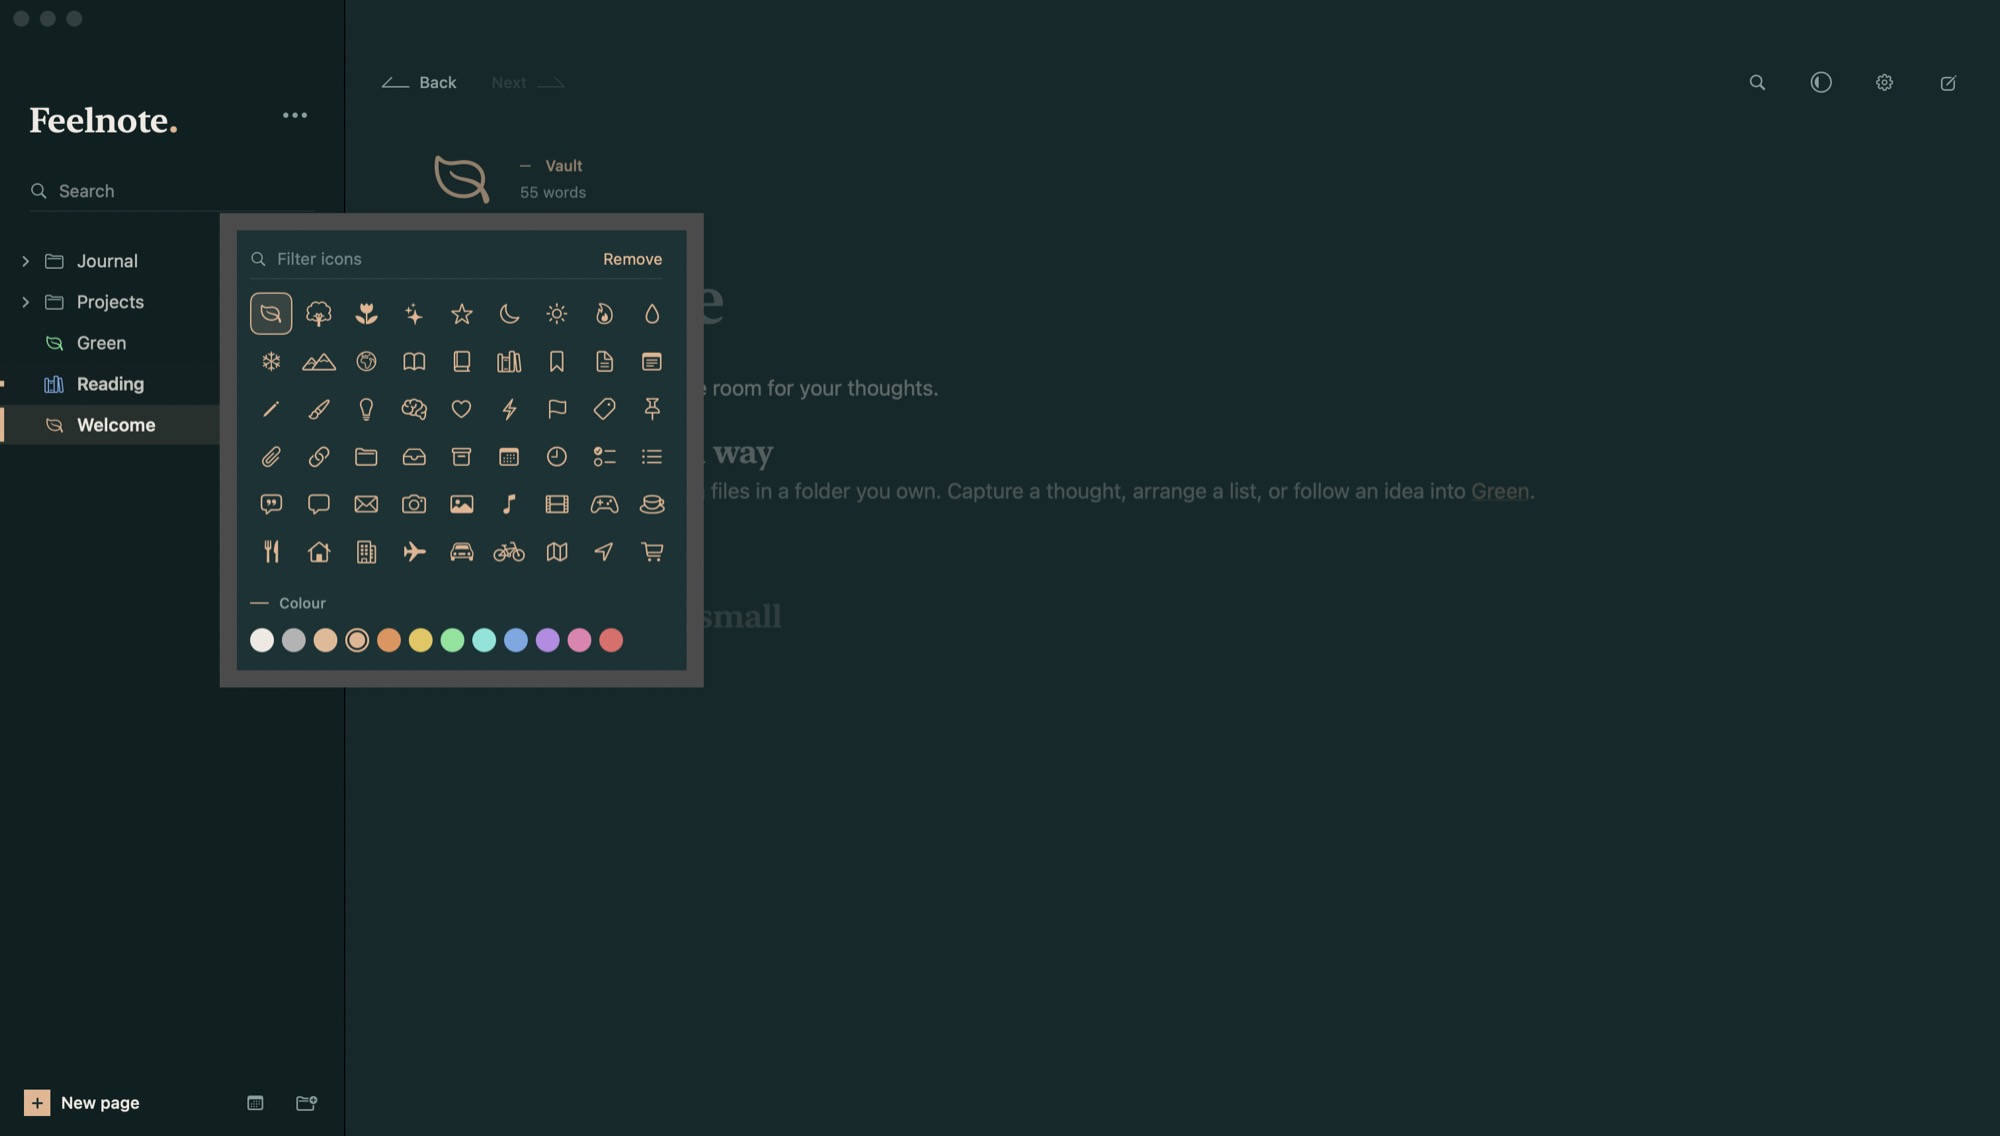Pick the house icon
The height and width of the screenshot is (1136, 2000).
[x=318, y=552]
